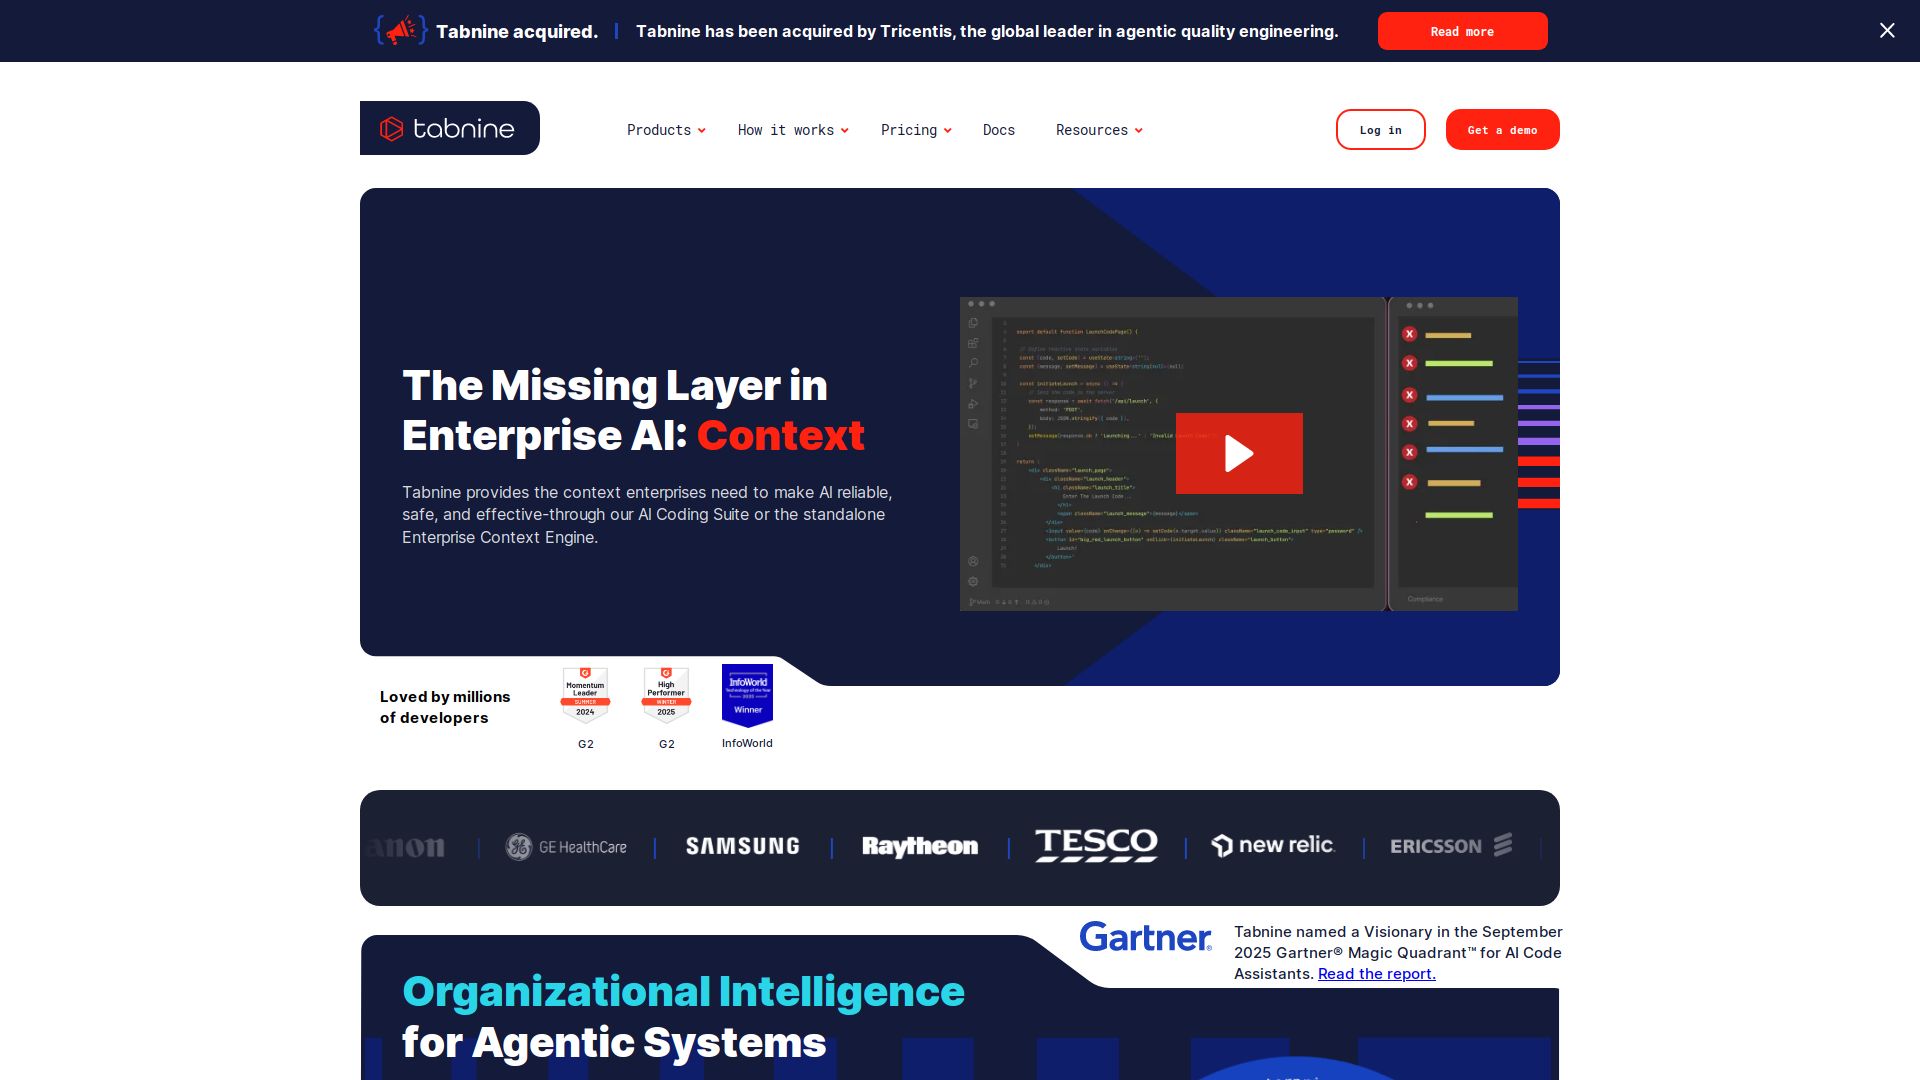Click the G2 label under Momentum Leader badge
The image size is (1920, 1080).
pyautogui.click(x=586, y=744)
